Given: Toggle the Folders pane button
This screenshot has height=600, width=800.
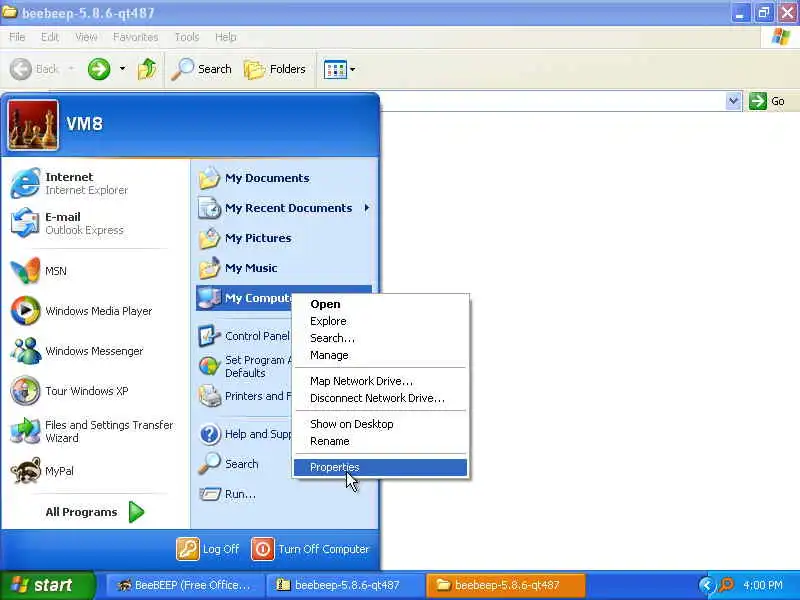Looking at the screenshot, I should (275, 69).
